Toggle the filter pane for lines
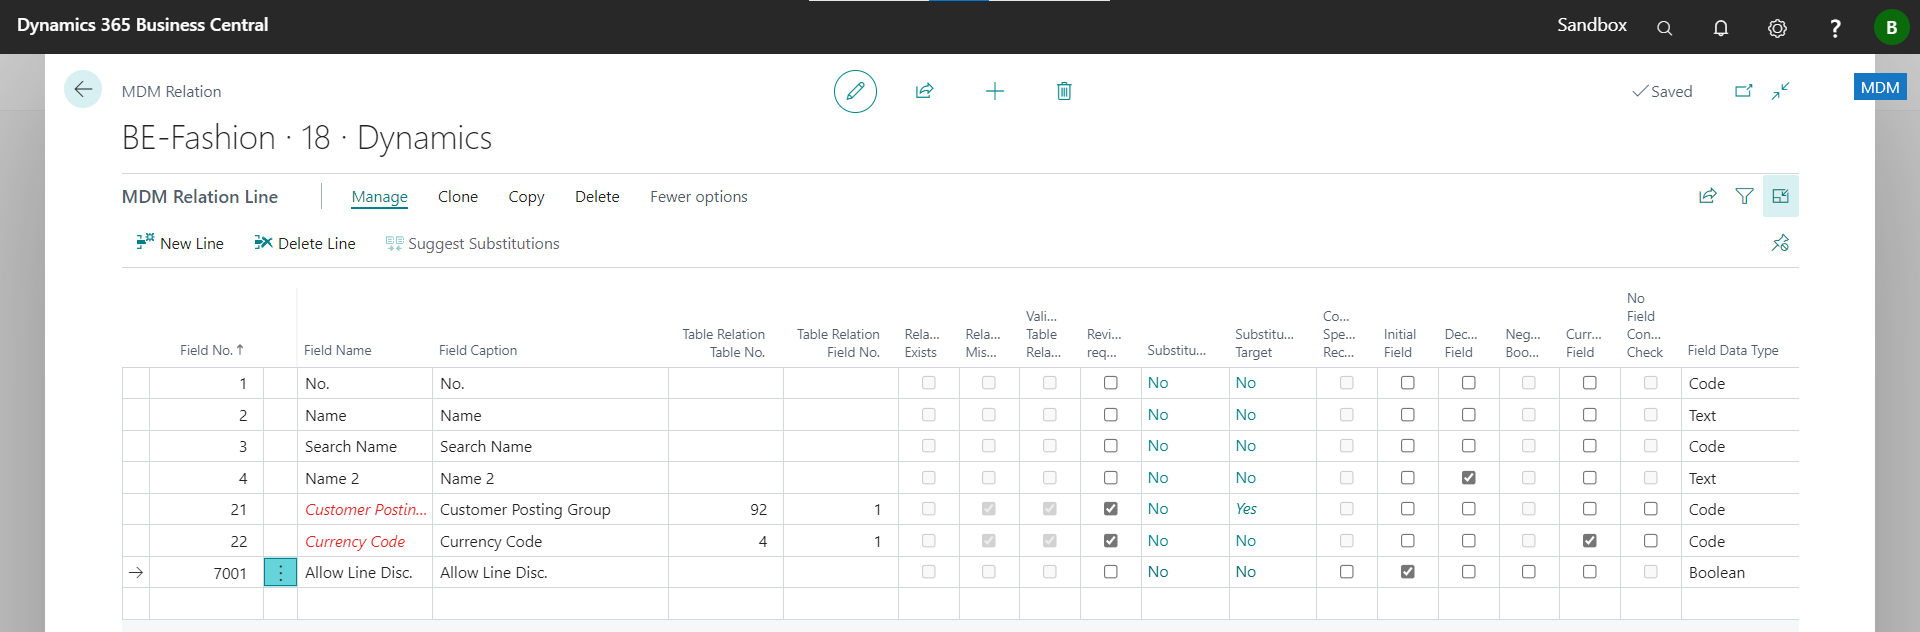This screenshot has height=632, width=1920. tap(1745, 196)
